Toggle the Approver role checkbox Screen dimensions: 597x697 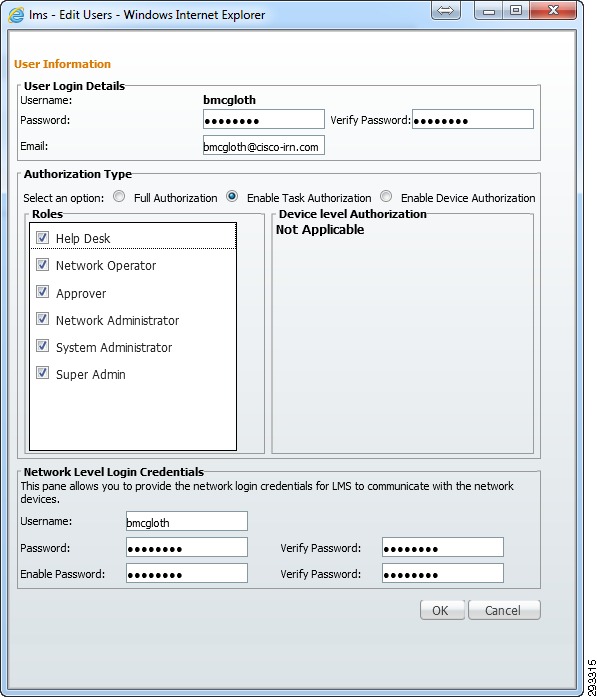pyautogui.click(x=42, y=292)
